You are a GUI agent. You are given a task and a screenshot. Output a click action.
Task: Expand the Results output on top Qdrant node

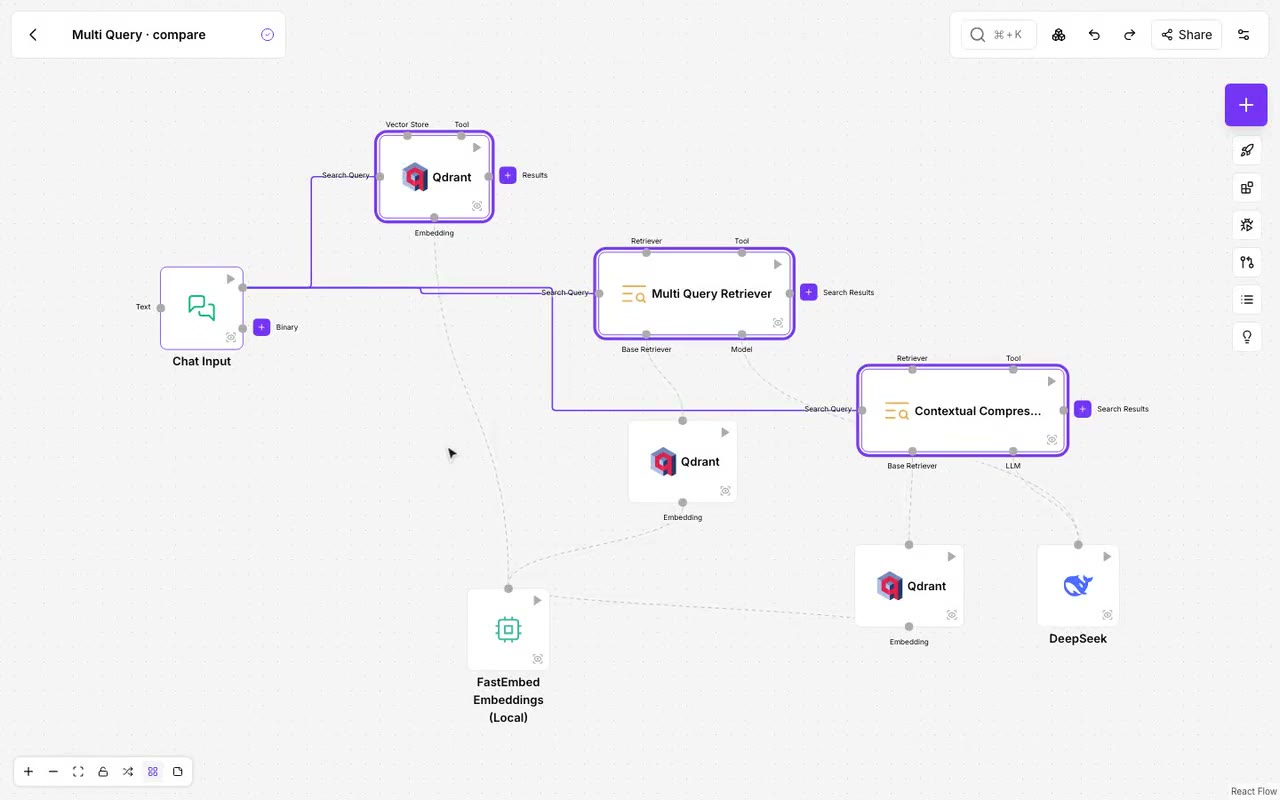coord(508,175)
